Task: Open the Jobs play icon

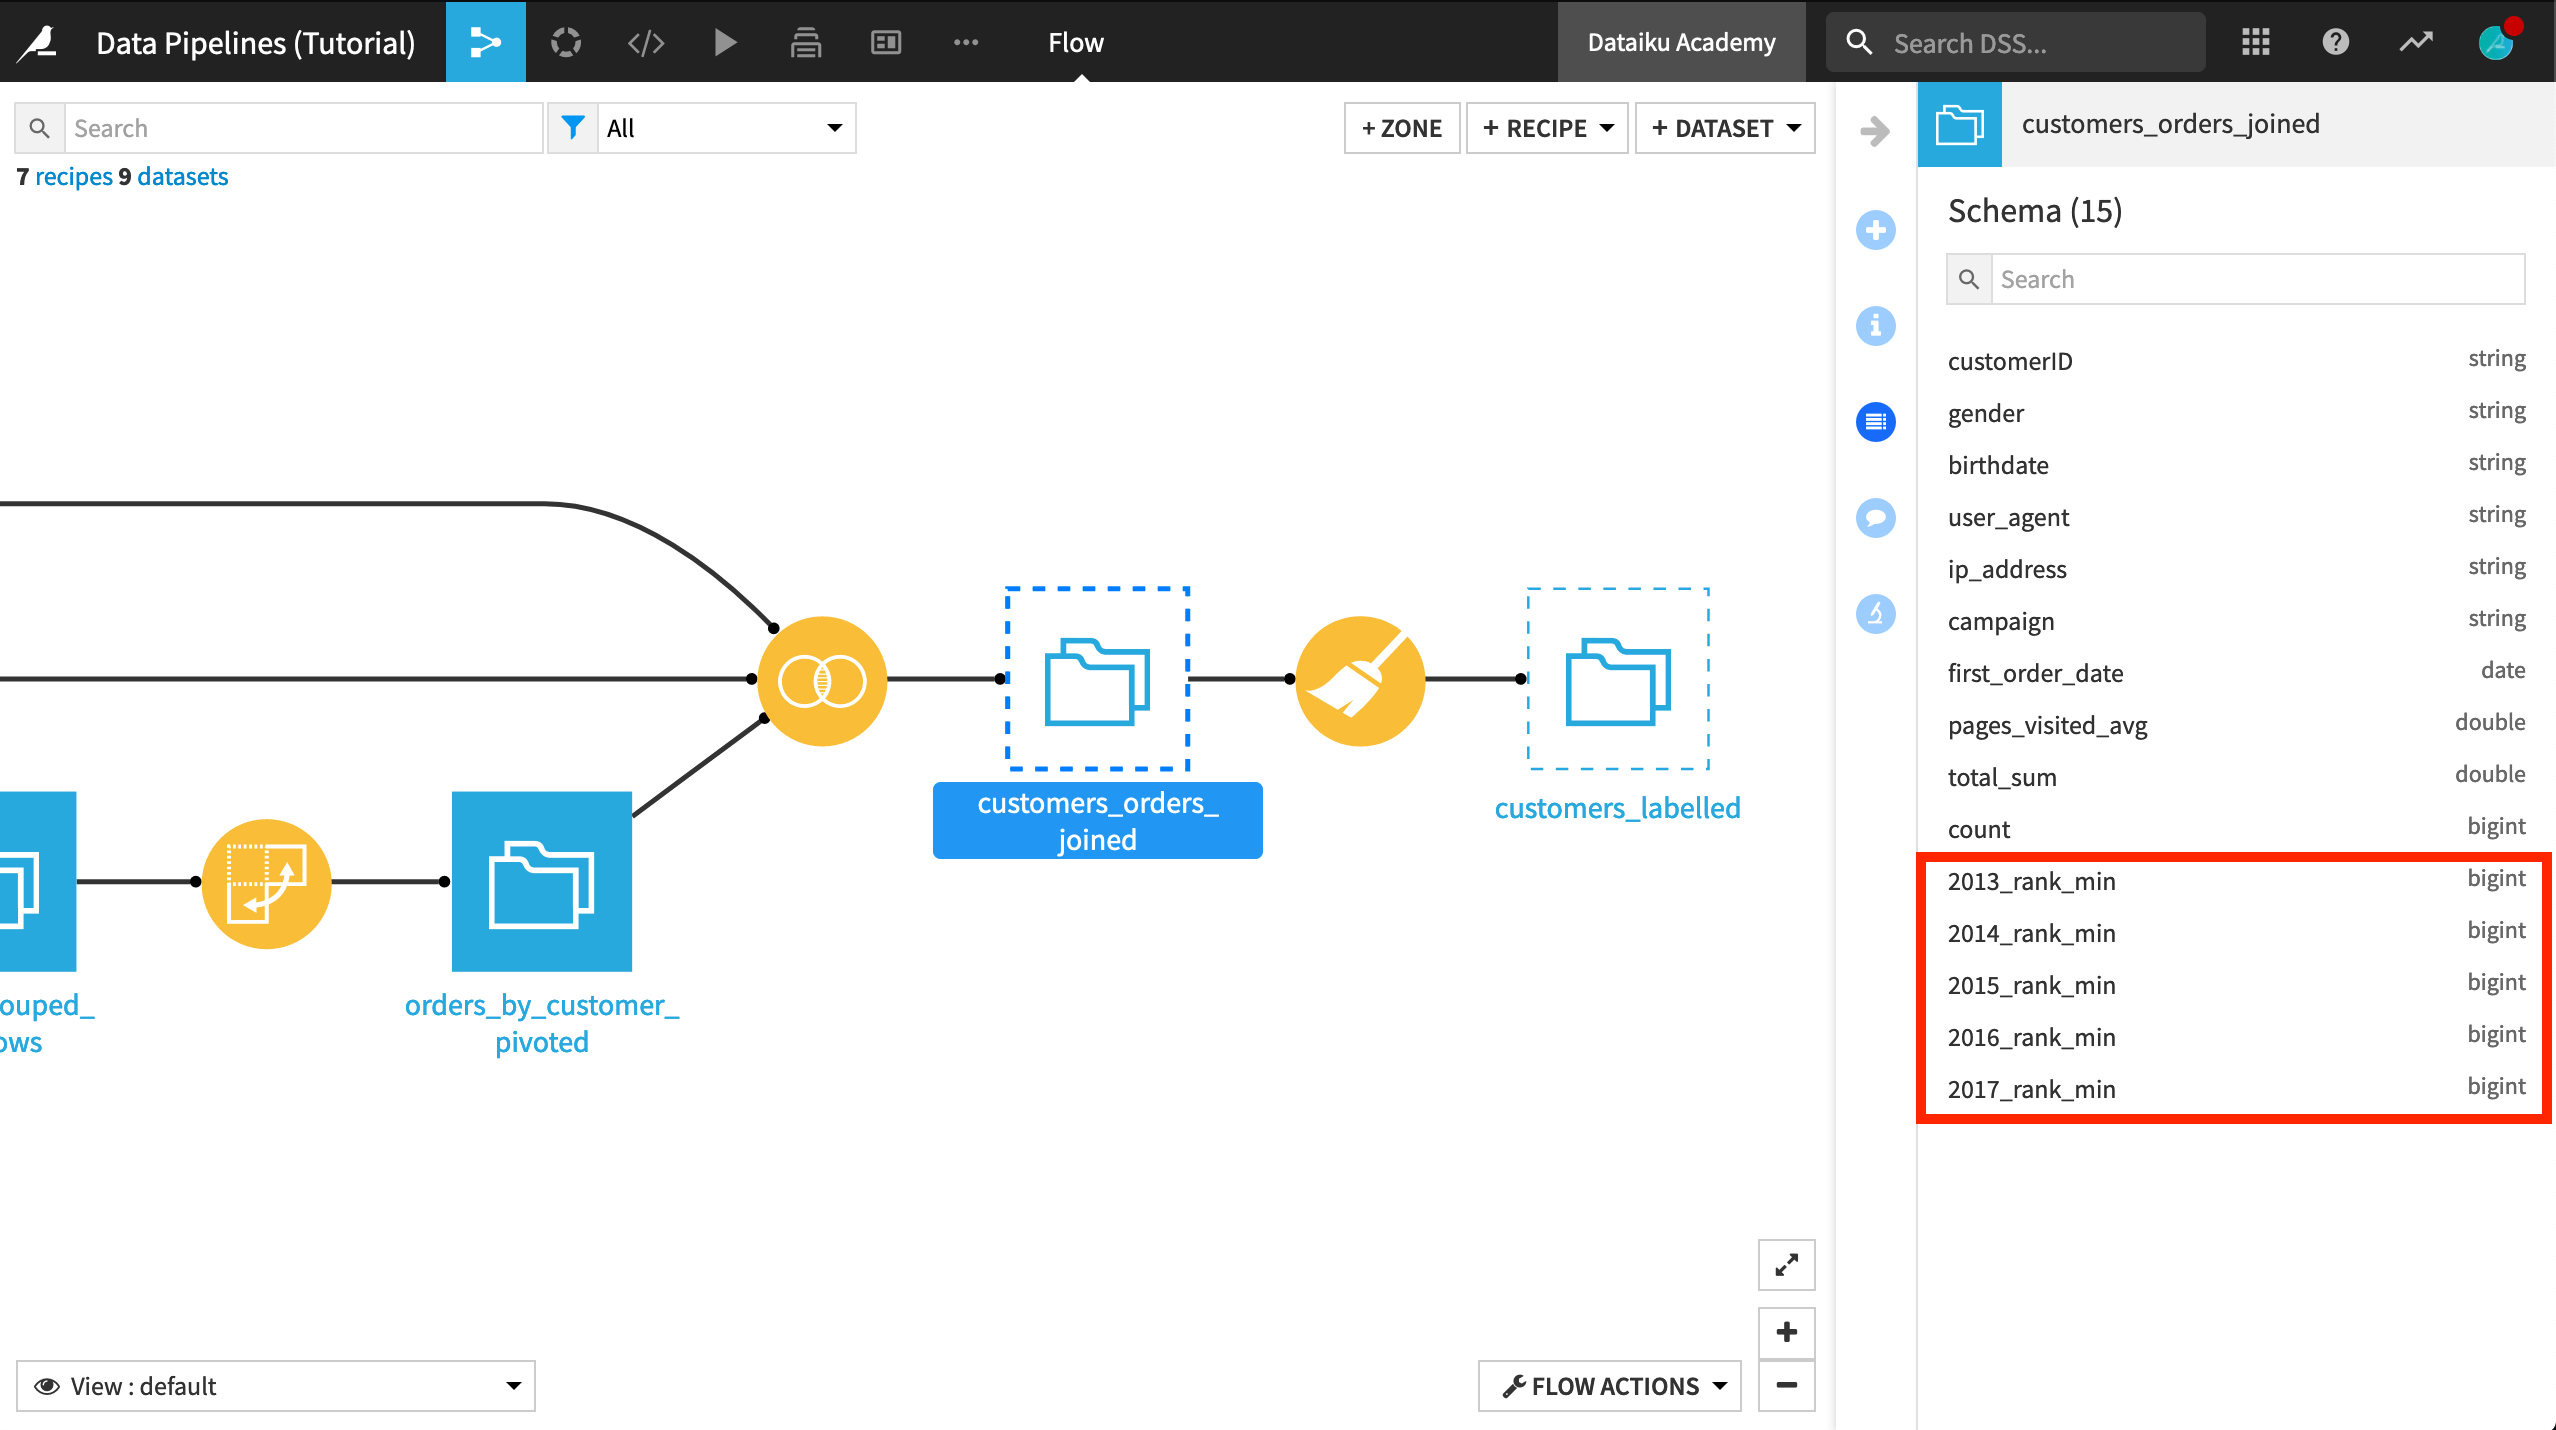Action: 726,42
